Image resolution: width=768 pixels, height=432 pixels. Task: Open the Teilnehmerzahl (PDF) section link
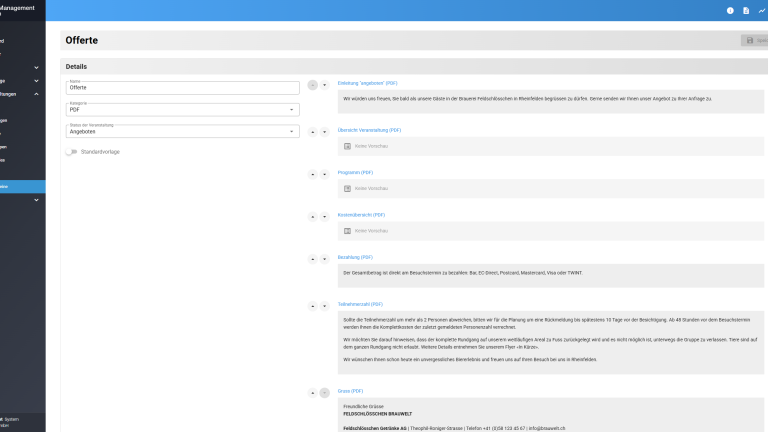pos(360,304)
